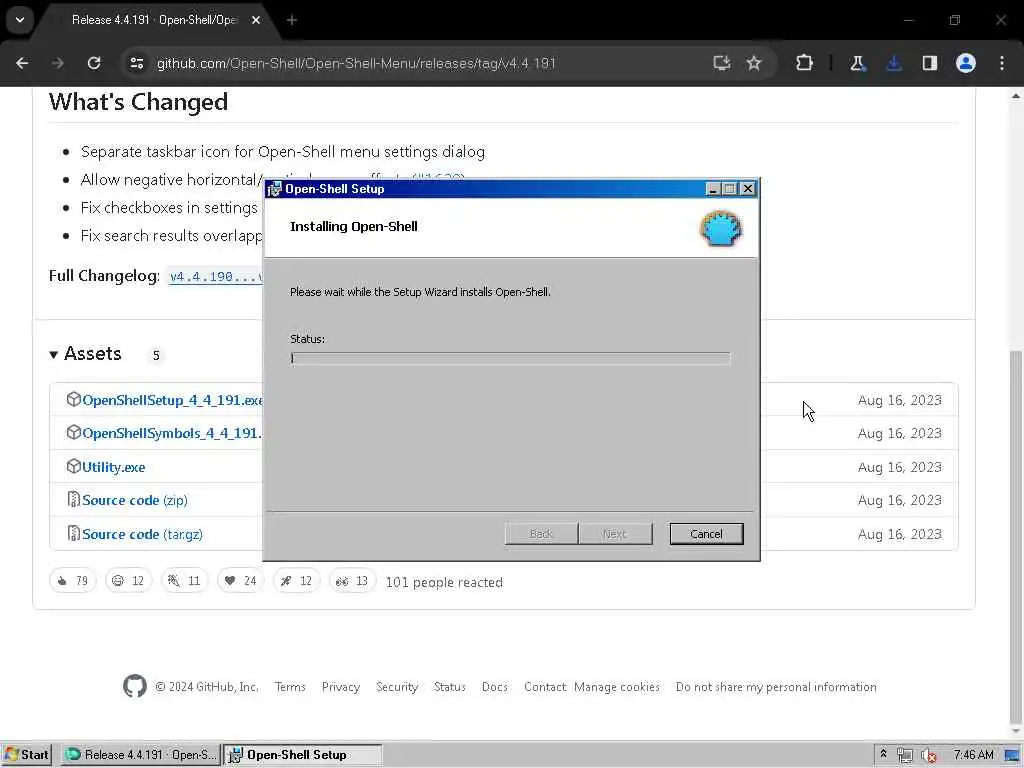Open a new browser tab
Viewport: 1024px width, 768px height.
292,20
